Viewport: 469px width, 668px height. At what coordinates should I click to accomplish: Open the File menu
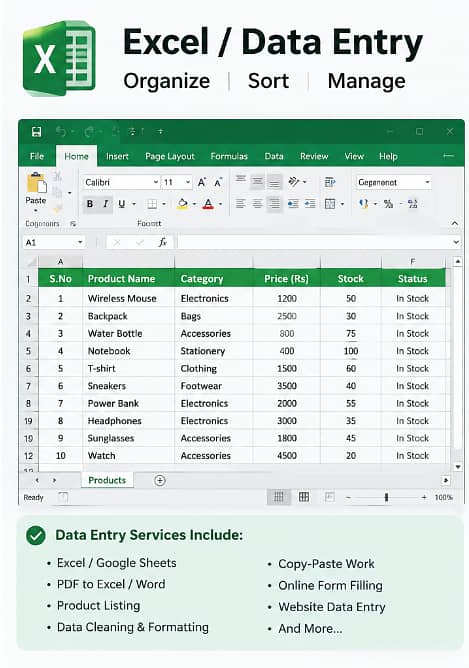(37, 156)
